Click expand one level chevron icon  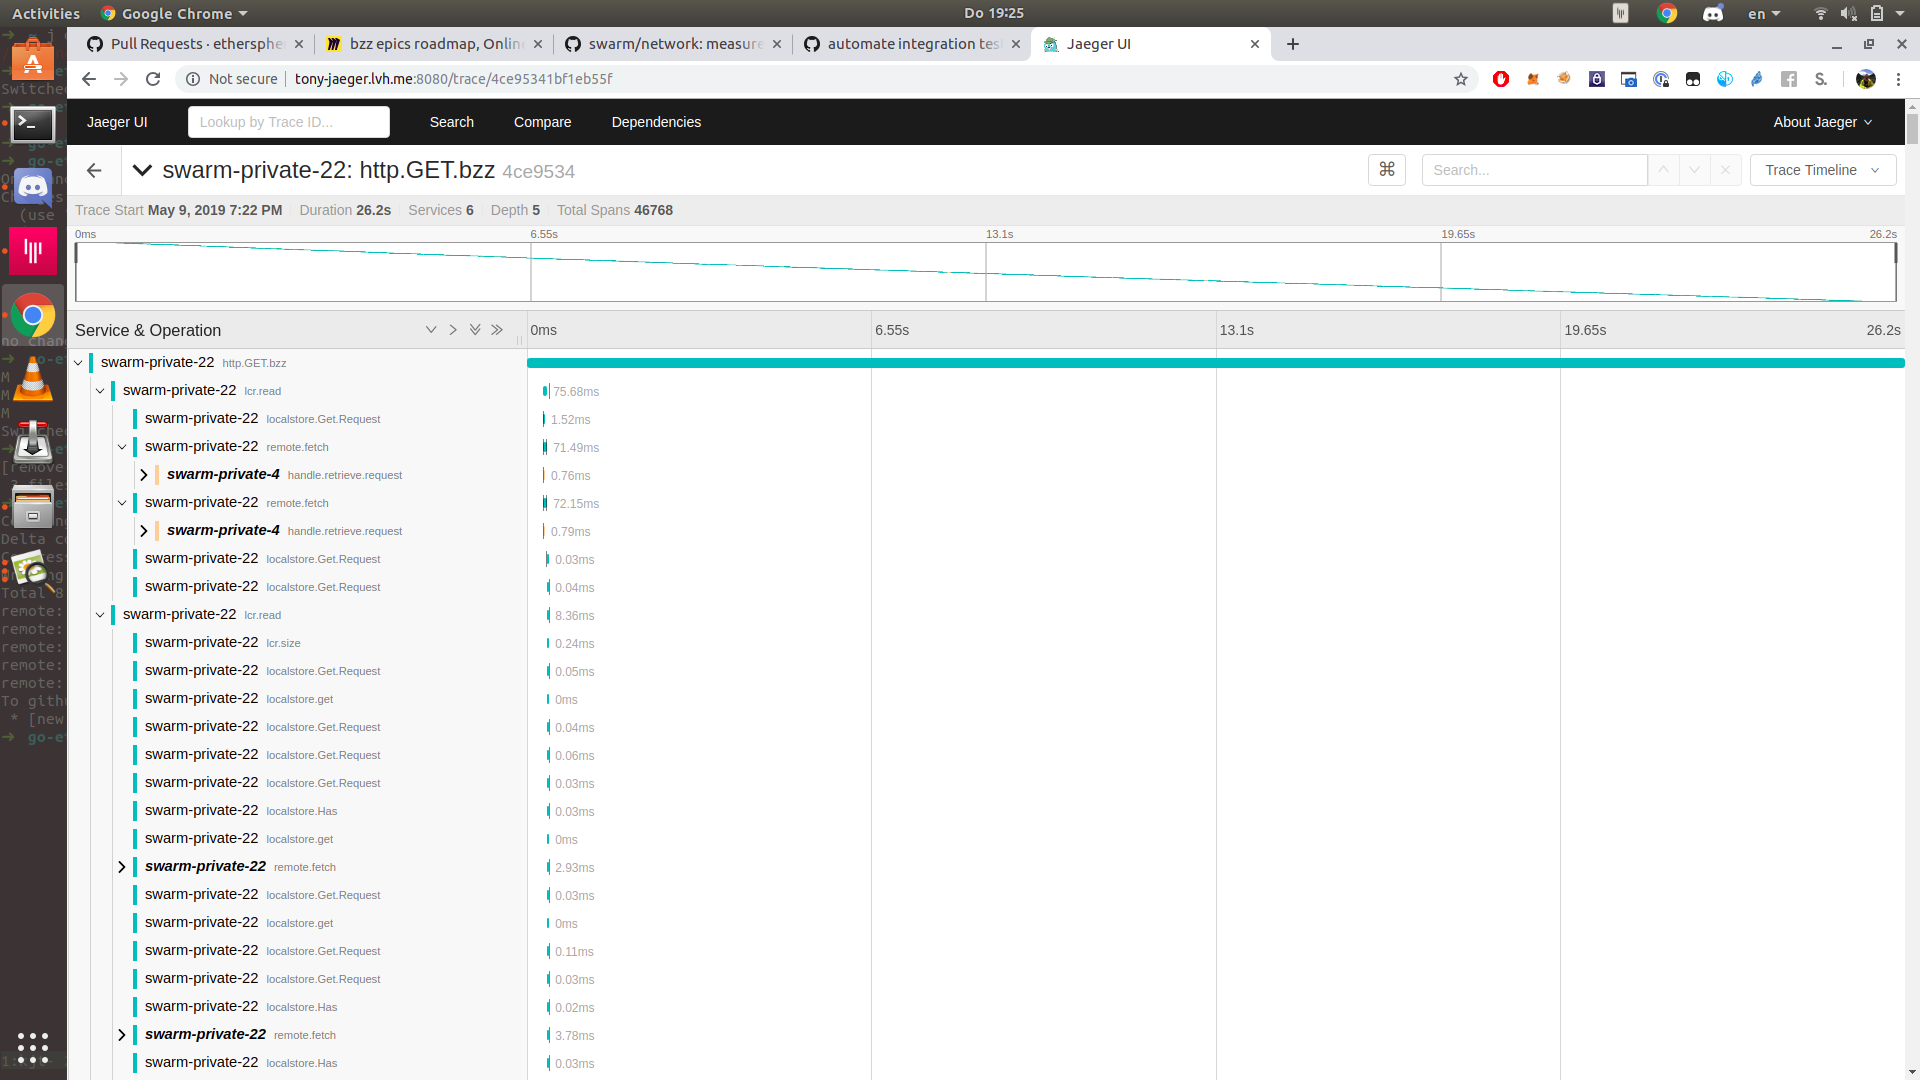tap(431, 330)
